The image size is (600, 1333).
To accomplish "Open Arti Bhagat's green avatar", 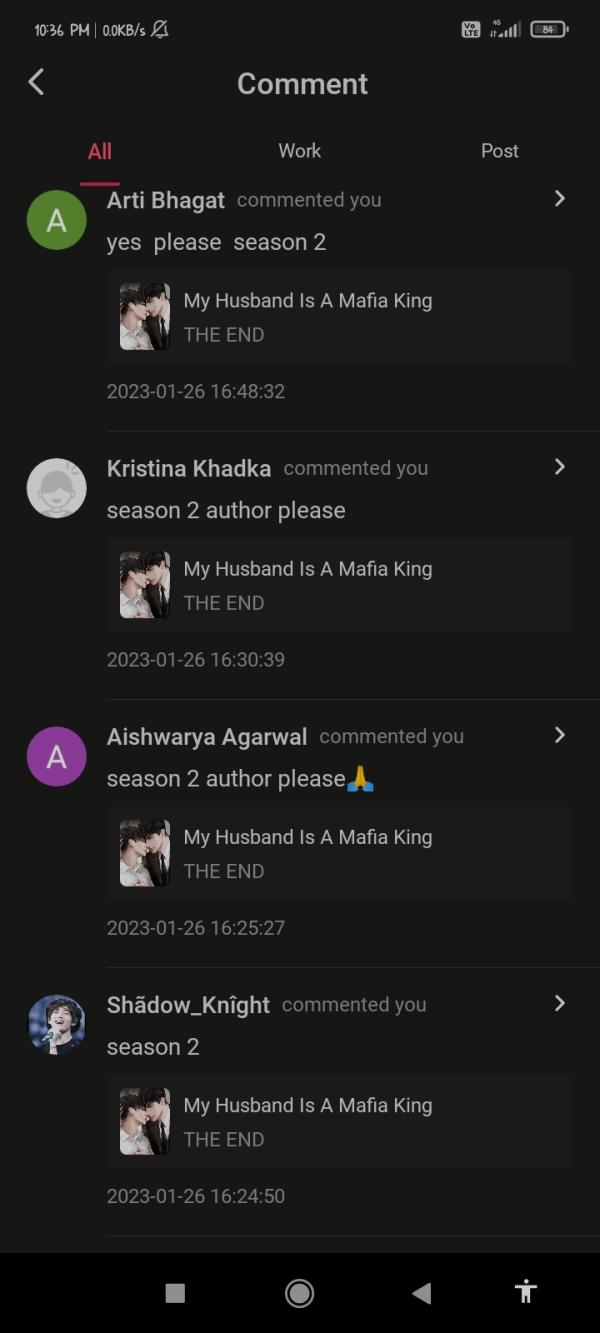I will click(56, 220).
